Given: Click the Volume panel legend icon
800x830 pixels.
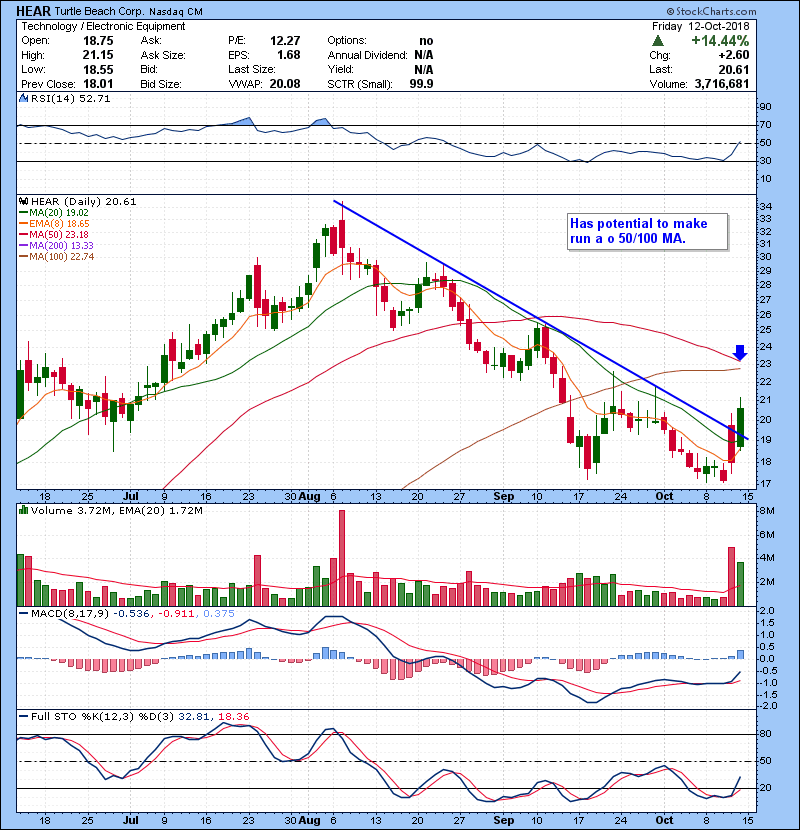Looking at the screenshot, I should coord(24,511).
